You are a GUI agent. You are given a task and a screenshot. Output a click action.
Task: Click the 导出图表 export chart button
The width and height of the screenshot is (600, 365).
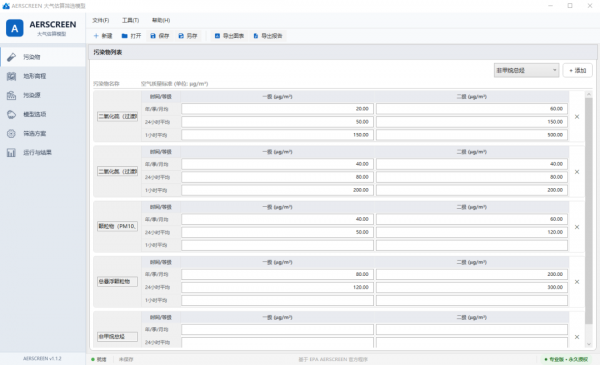pos(229,36)
